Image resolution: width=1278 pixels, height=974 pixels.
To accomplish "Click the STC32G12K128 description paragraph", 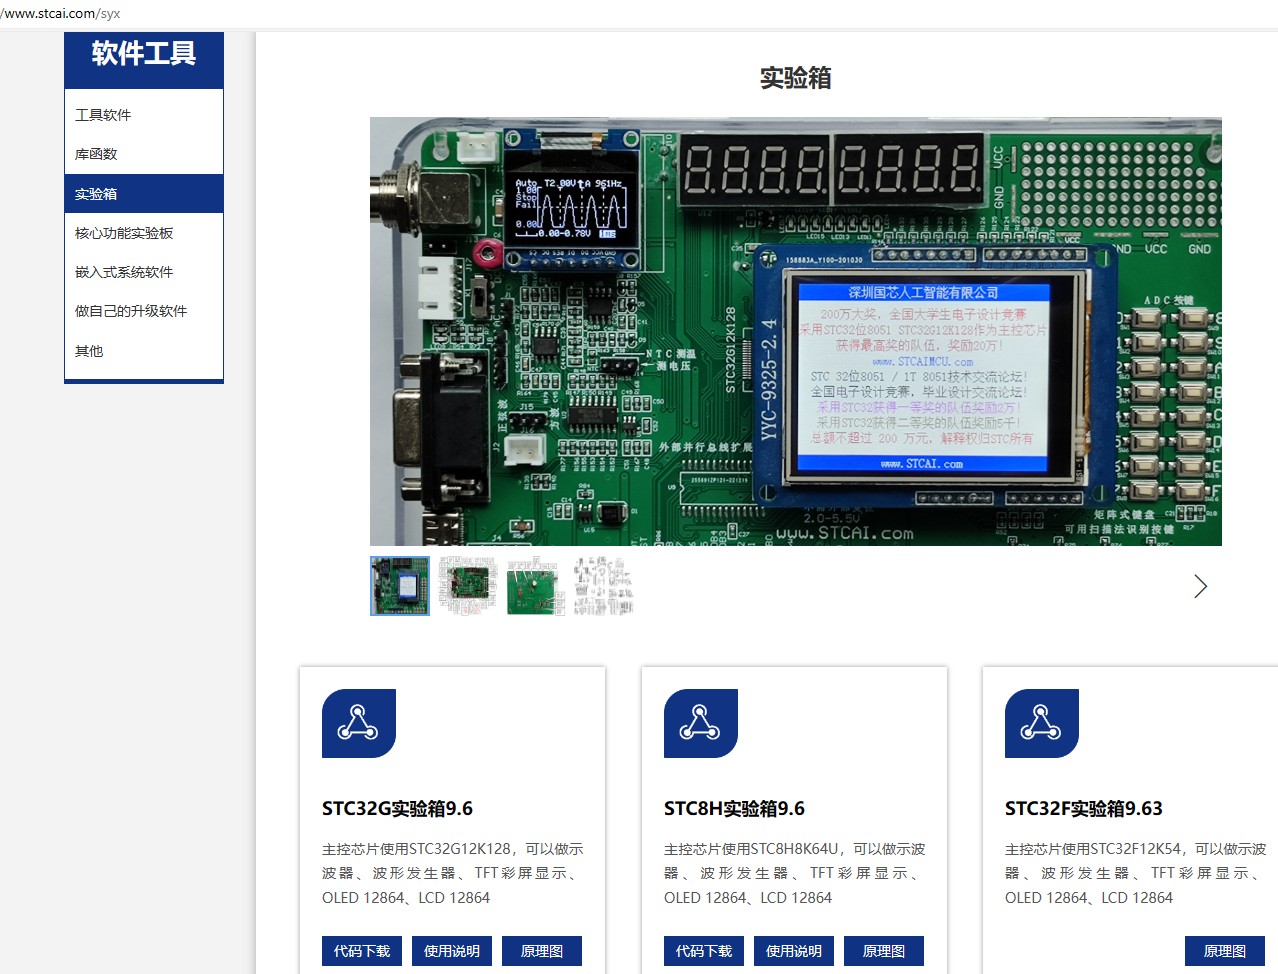I will 452,873.
